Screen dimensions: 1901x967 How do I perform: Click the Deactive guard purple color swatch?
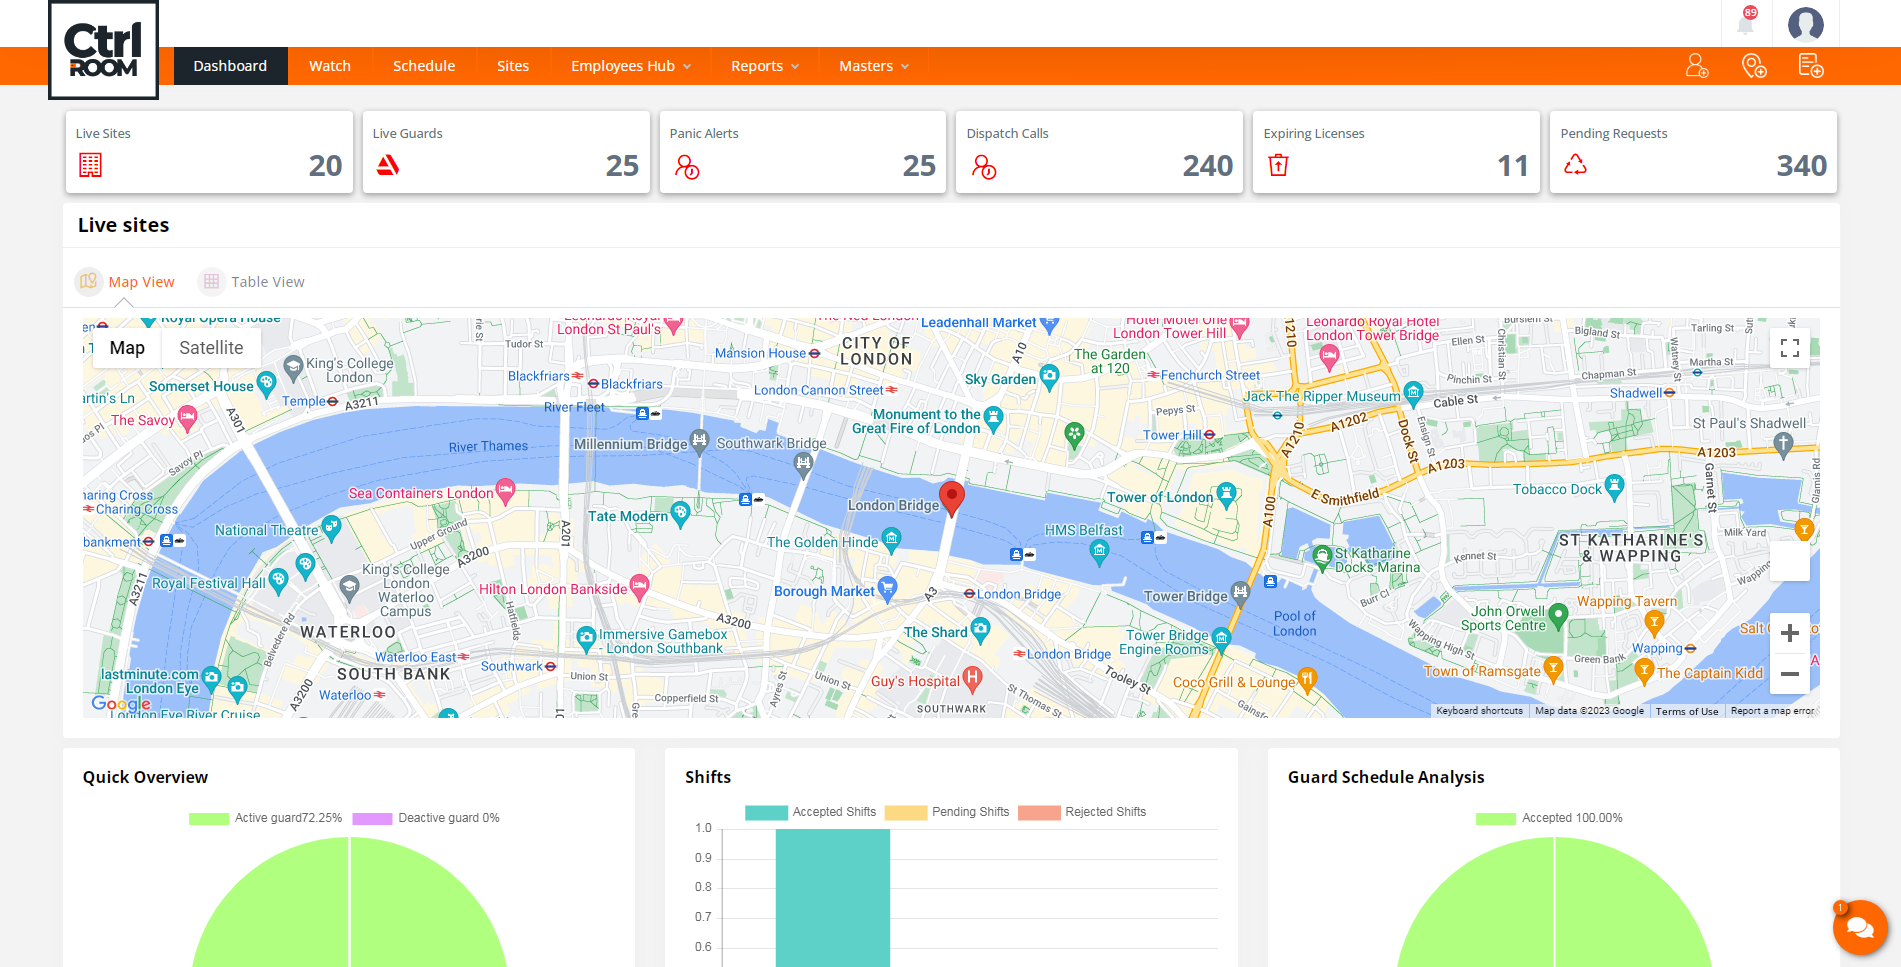[x=372, y=818]
